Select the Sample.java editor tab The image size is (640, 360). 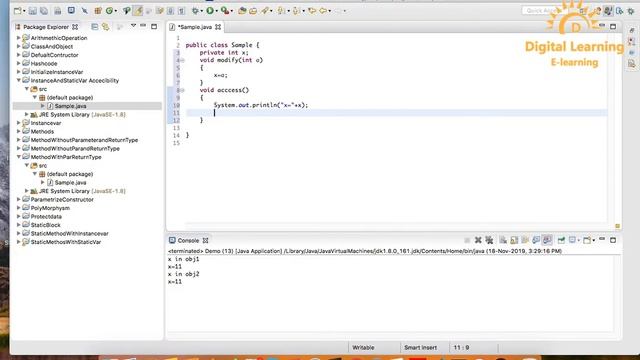tap(195, 27)
